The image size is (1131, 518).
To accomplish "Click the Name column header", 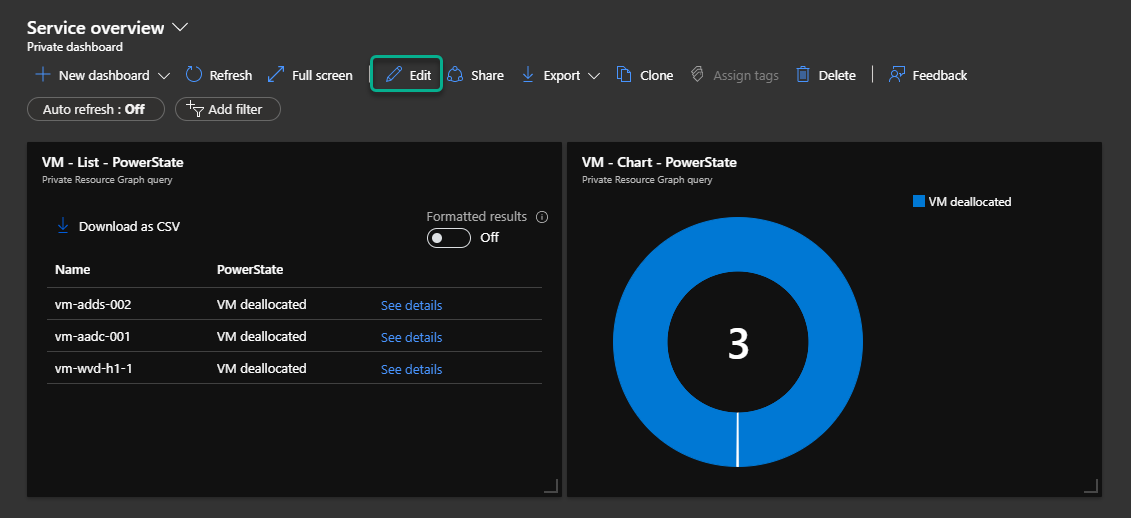I will [73, 270].
